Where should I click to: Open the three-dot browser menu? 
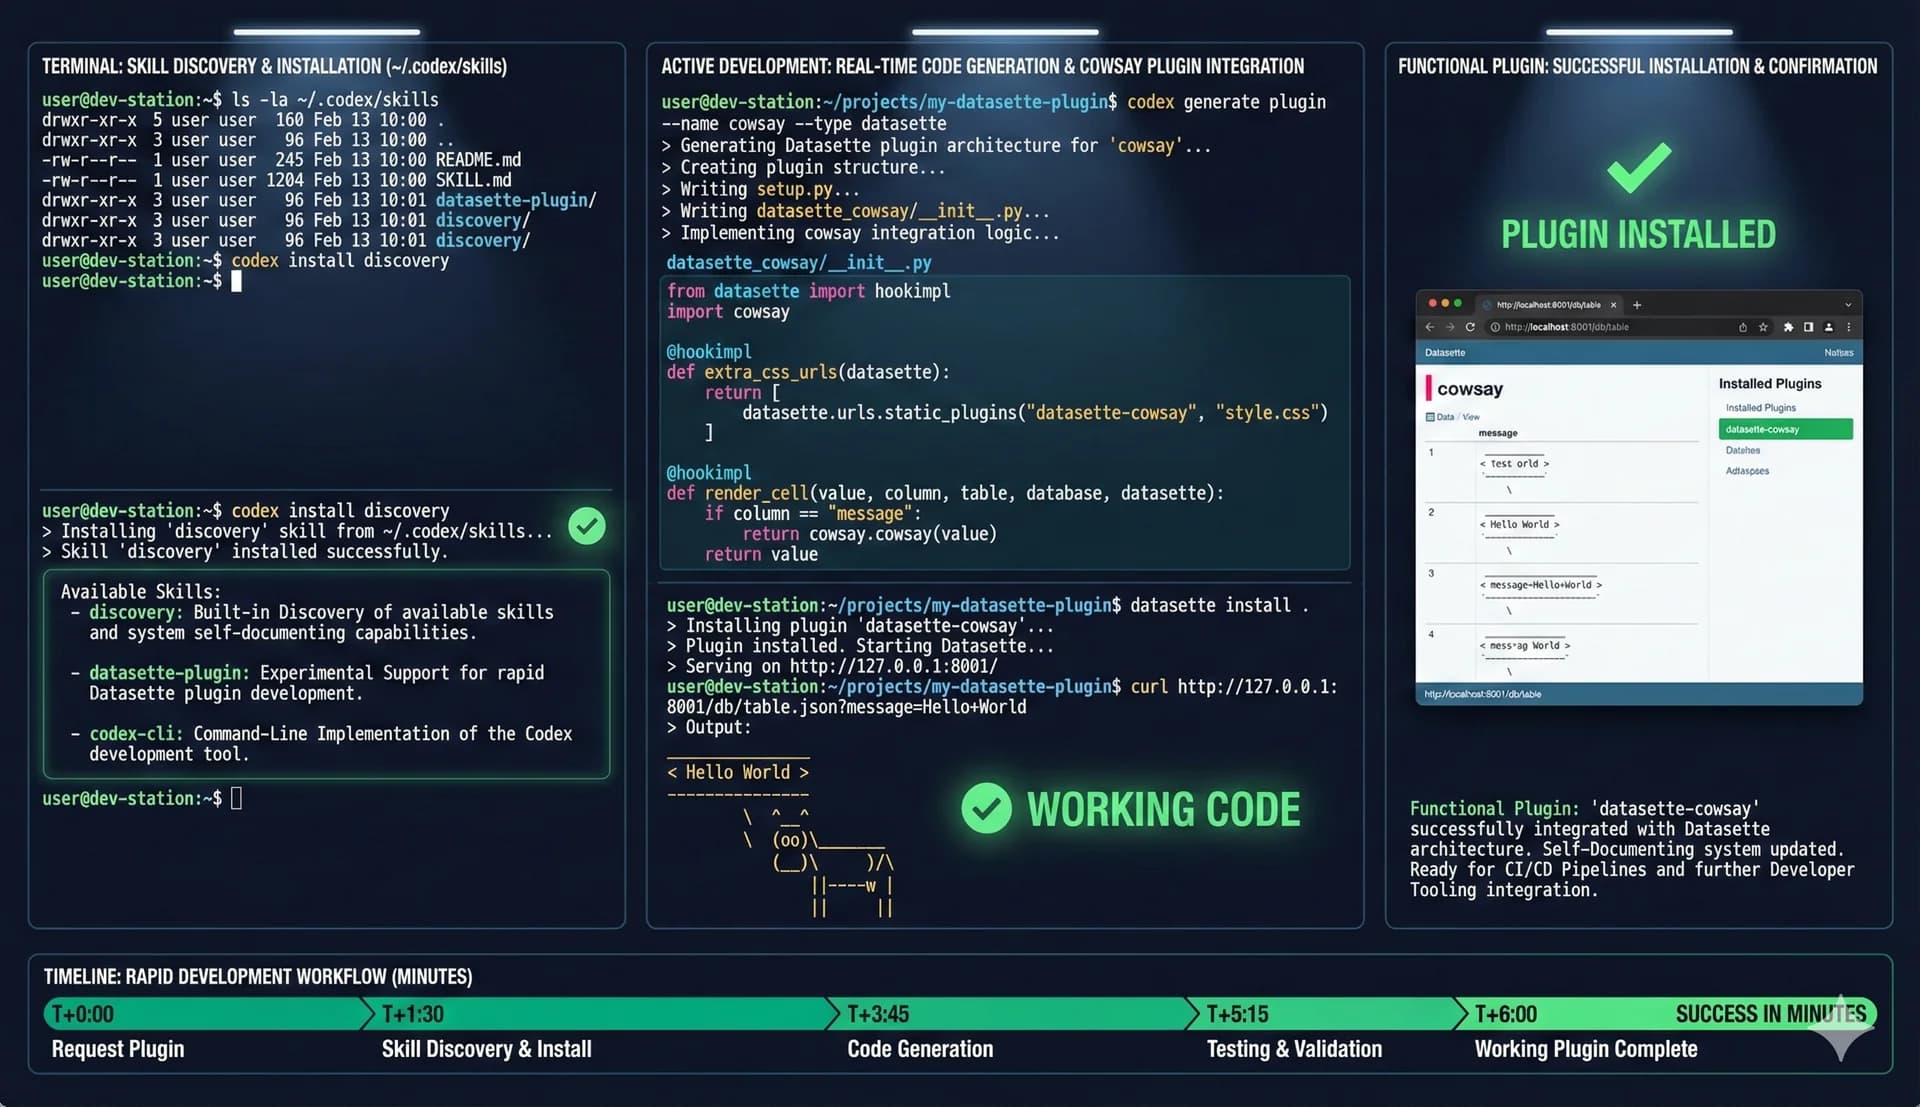[1849, 327]
